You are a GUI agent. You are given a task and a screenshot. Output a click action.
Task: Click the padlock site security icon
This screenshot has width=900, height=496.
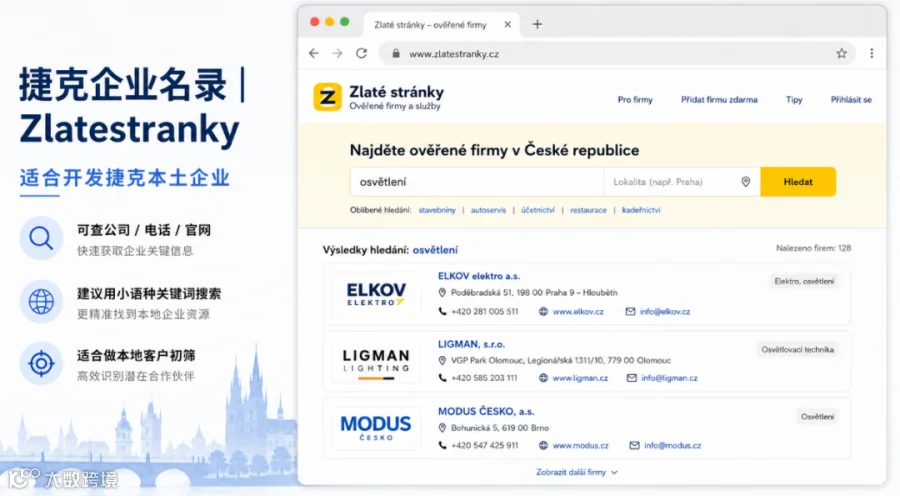click(x=395, y=53)
